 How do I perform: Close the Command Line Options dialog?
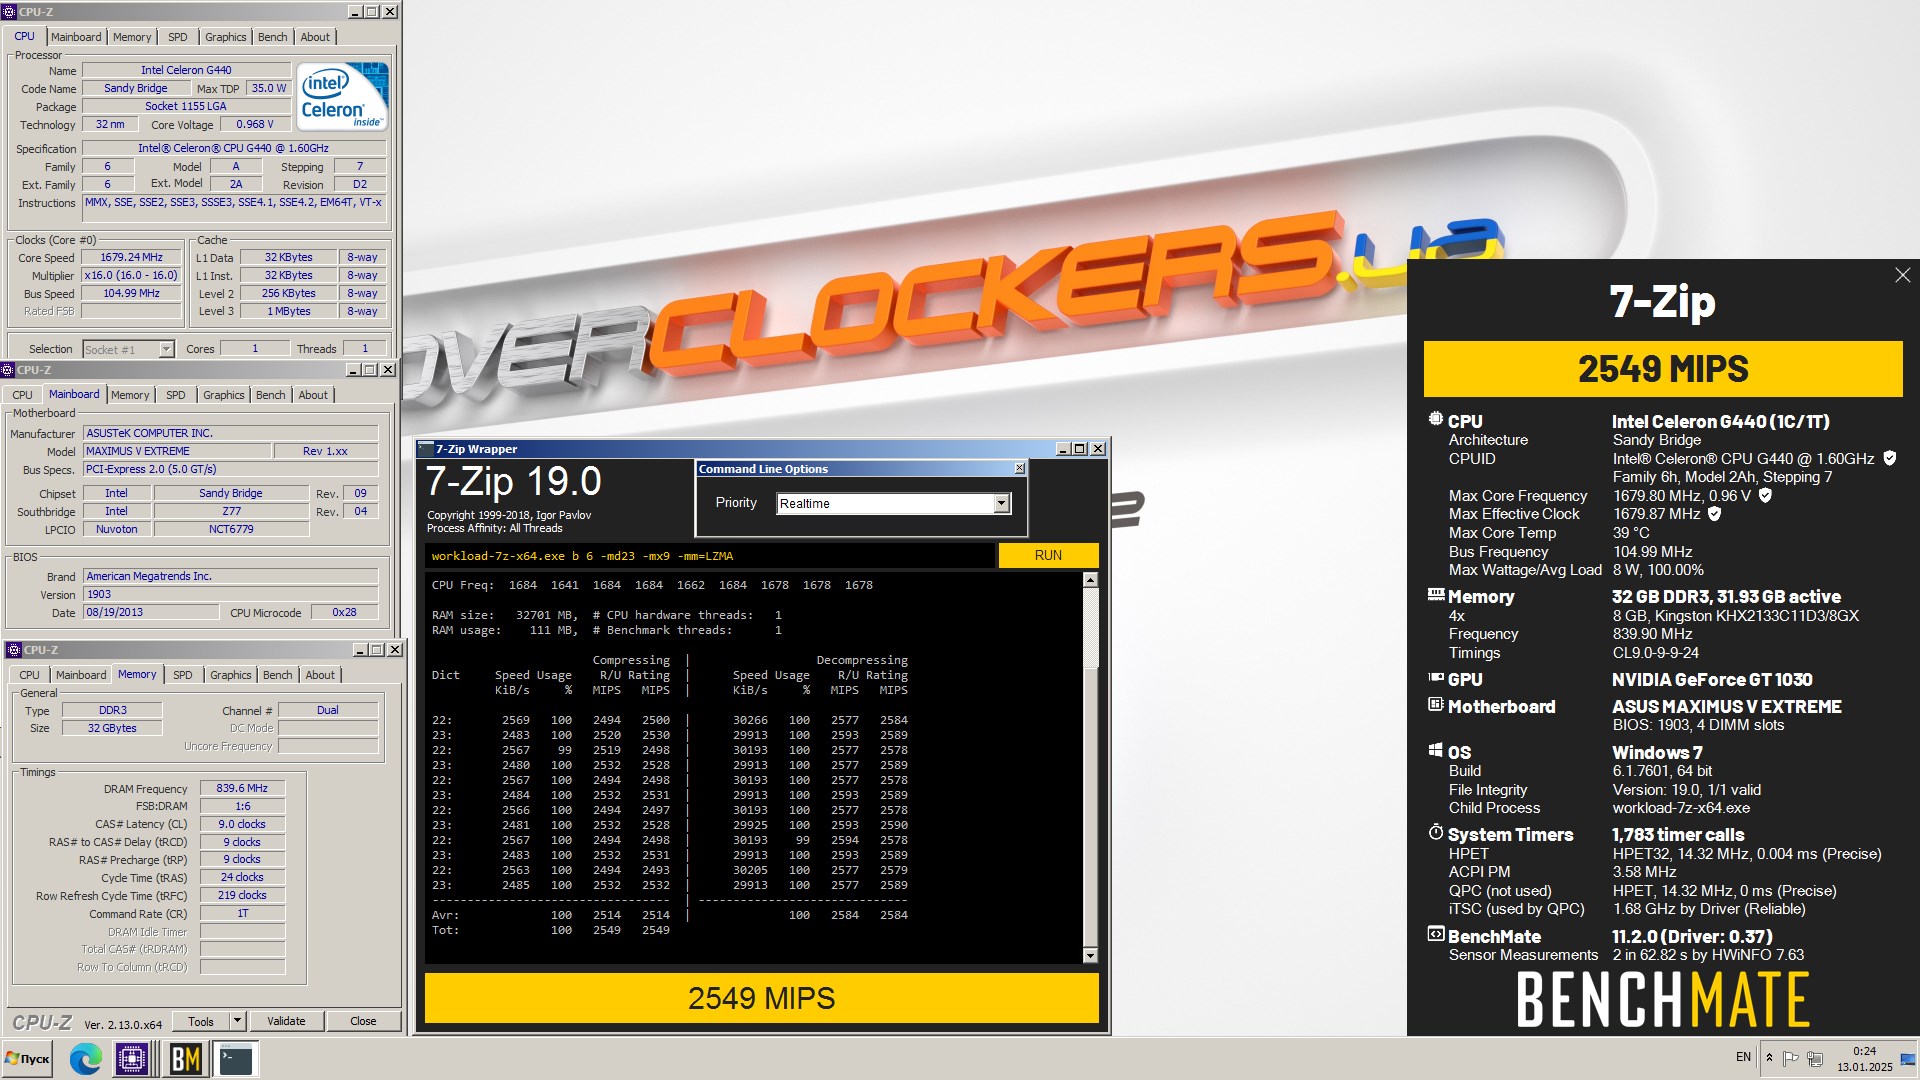(x=1019, y=468)
